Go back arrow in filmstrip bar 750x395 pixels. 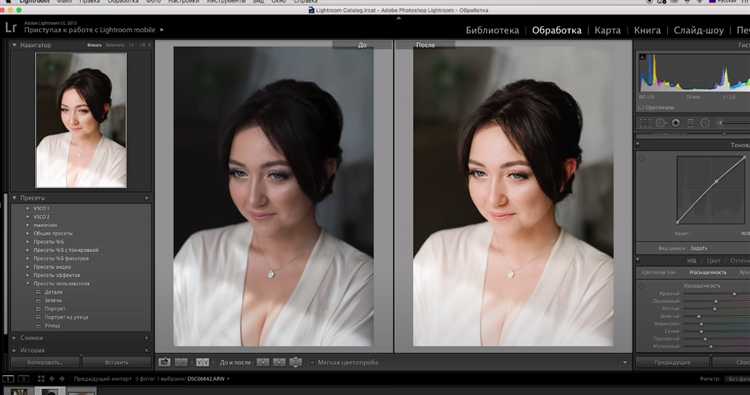point(52,379)
